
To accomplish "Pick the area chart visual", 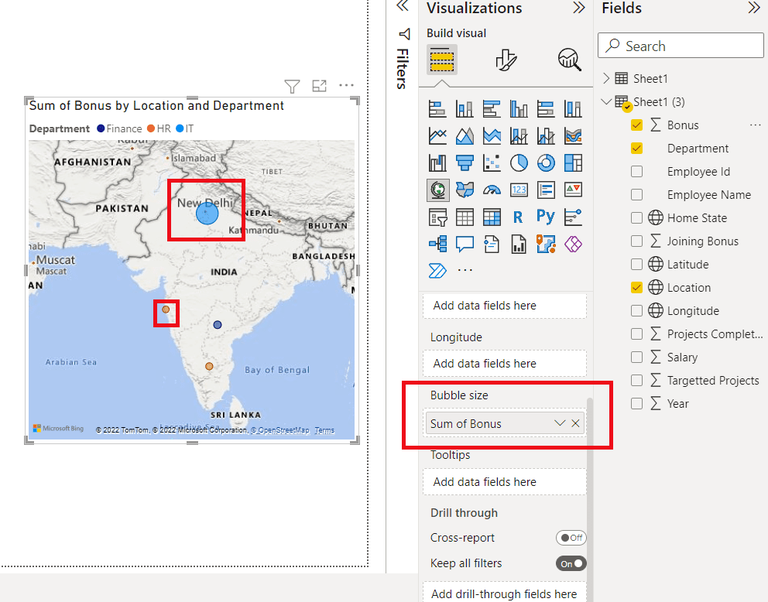I will (464, 136).
